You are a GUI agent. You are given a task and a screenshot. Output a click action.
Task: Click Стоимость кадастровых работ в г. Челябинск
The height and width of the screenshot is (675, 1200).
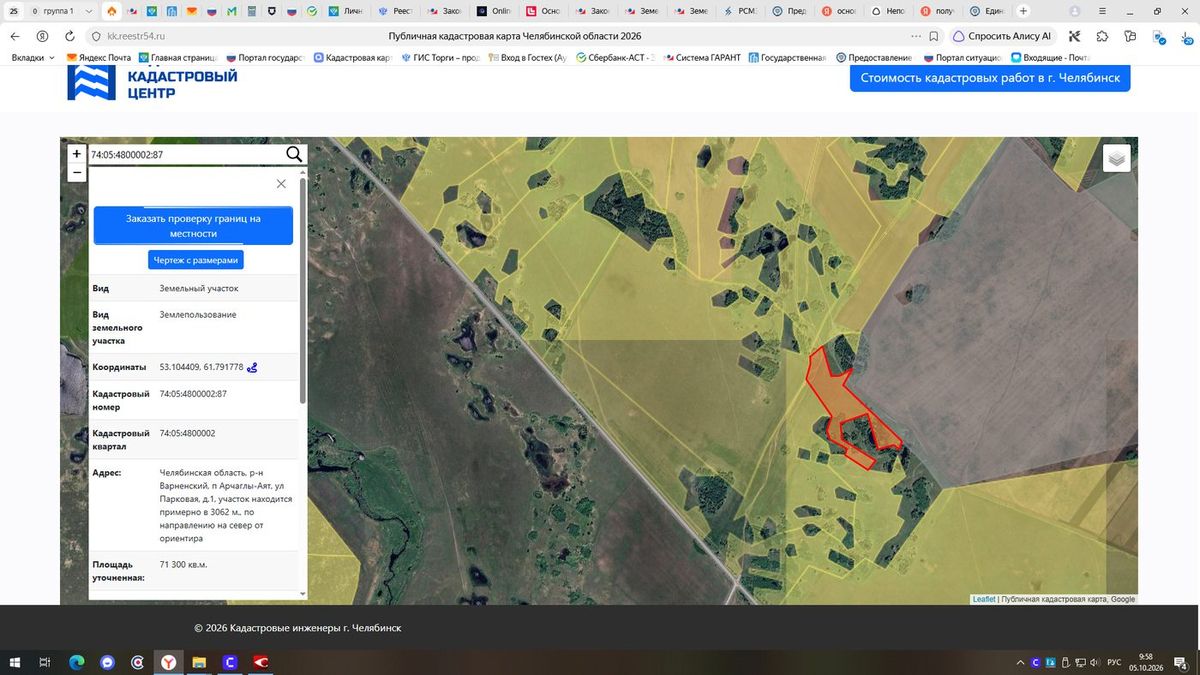click(x=990, y=78)
